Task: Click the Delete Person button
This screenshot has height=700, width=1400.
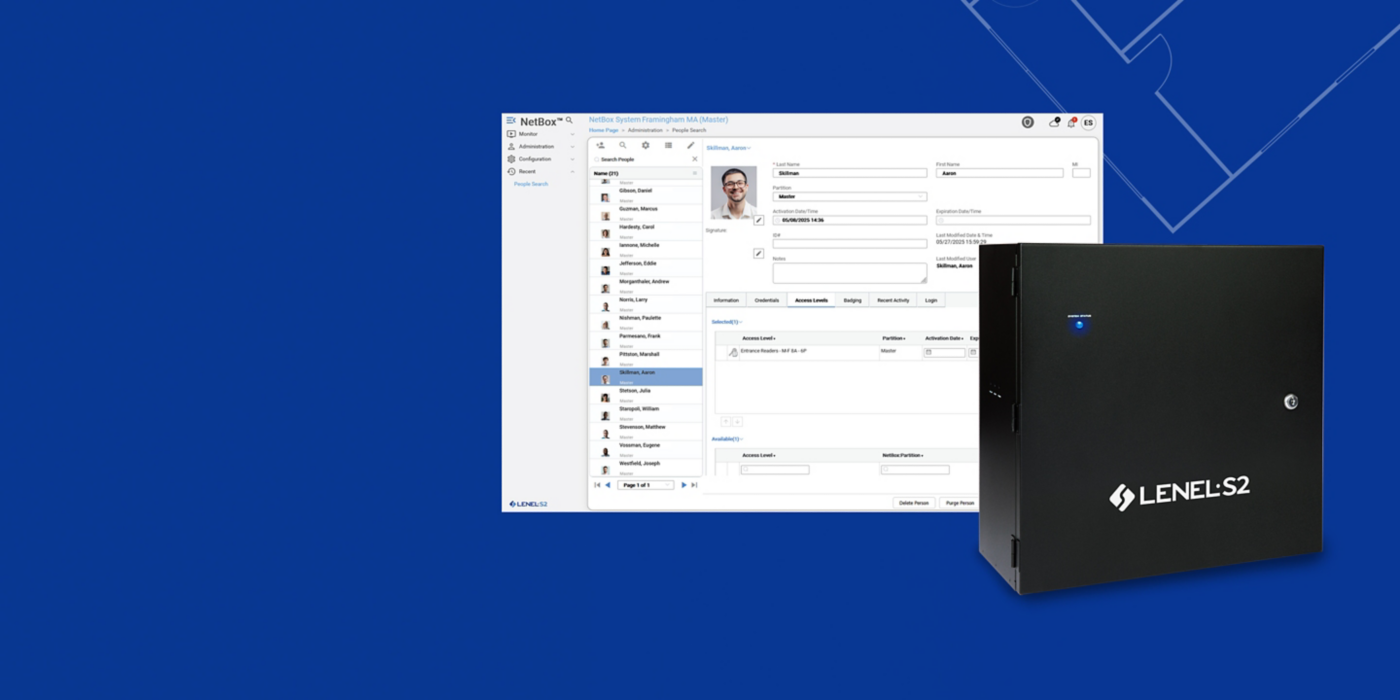Action: pyautogui.click(x=914, y=503)
